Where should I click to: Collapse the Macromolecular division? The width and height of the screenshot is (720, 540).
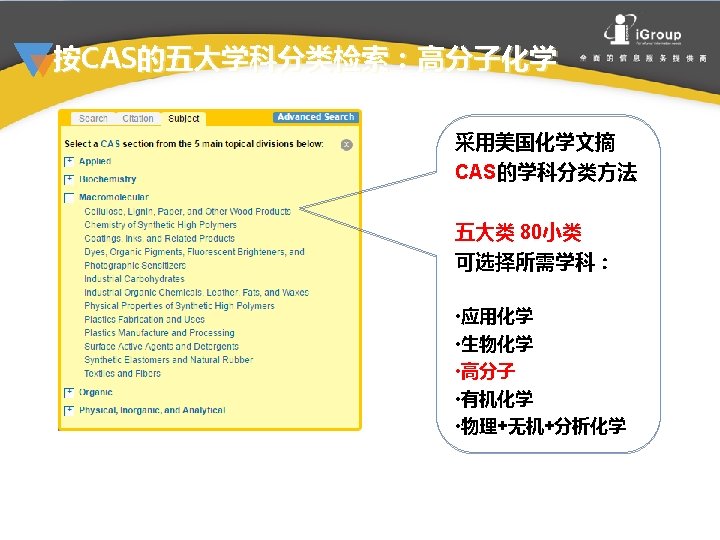coord(69,197)
